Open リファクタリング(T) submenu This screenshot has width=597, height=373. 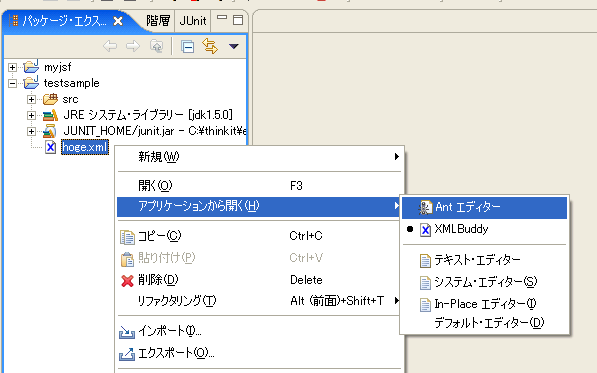(259, 301)
